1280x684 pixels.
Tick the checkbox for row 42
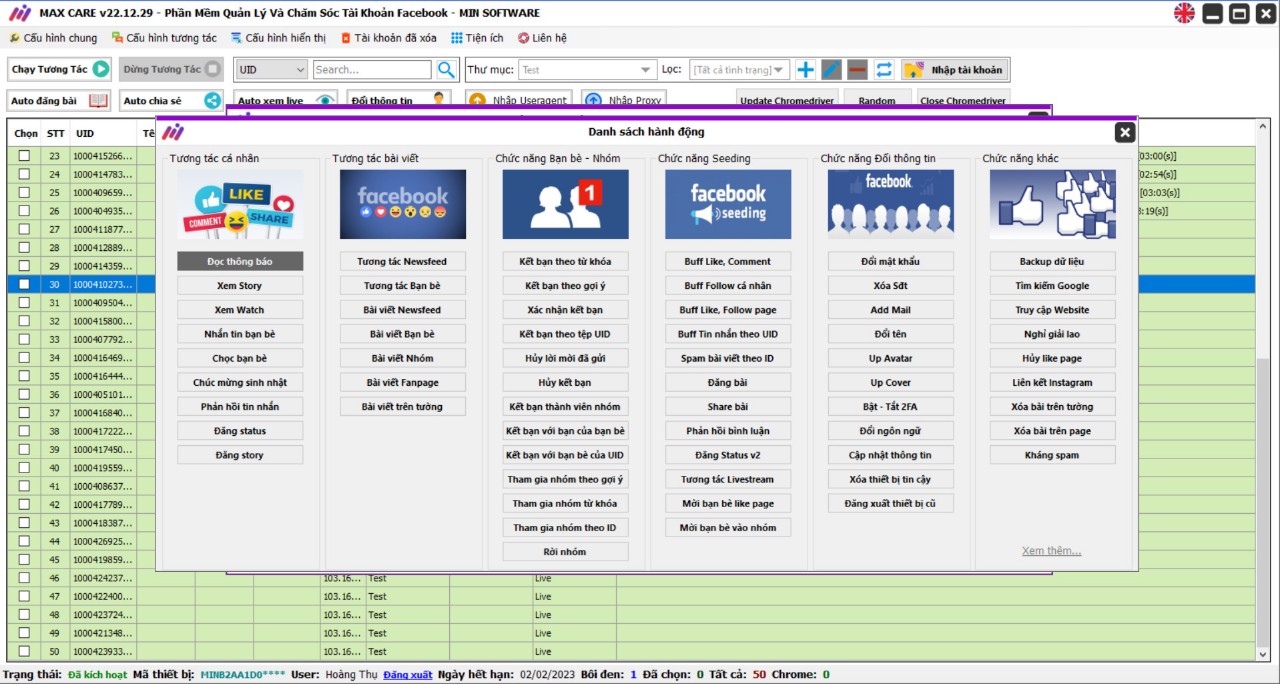click(x=24, y=504)
